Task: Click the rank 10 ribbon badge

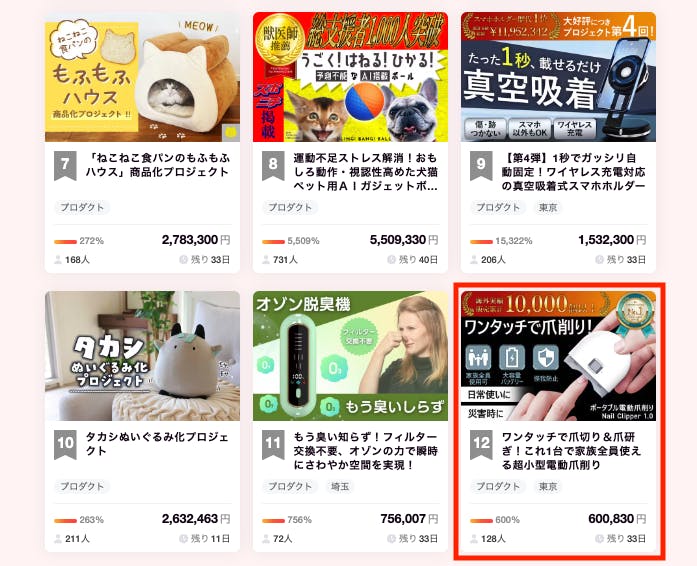Action: tap(65, 445)
